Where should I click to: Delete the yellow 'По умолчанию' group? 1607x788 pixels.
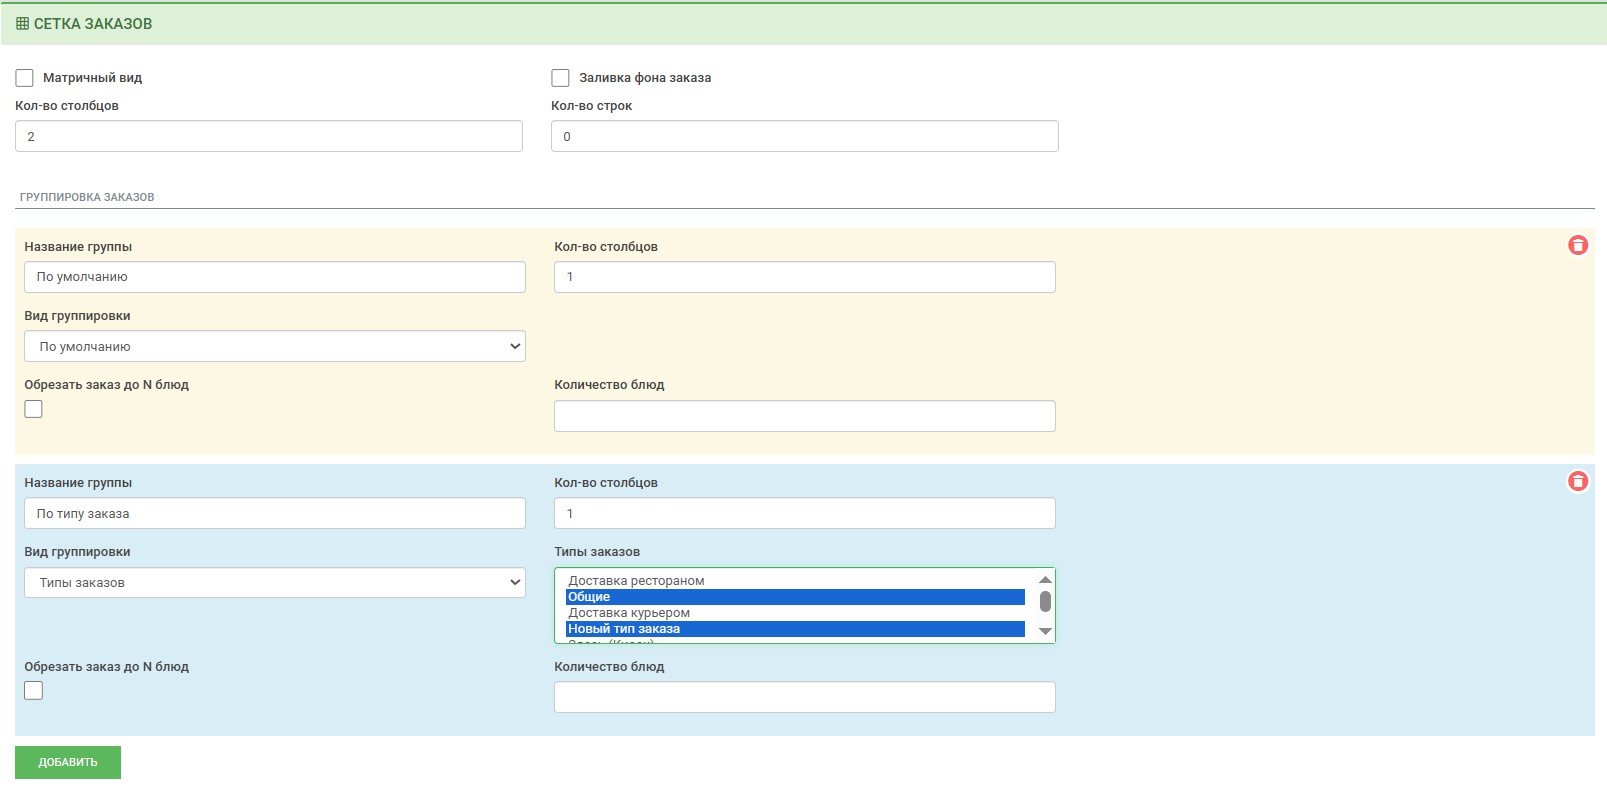pos(1577,245)
